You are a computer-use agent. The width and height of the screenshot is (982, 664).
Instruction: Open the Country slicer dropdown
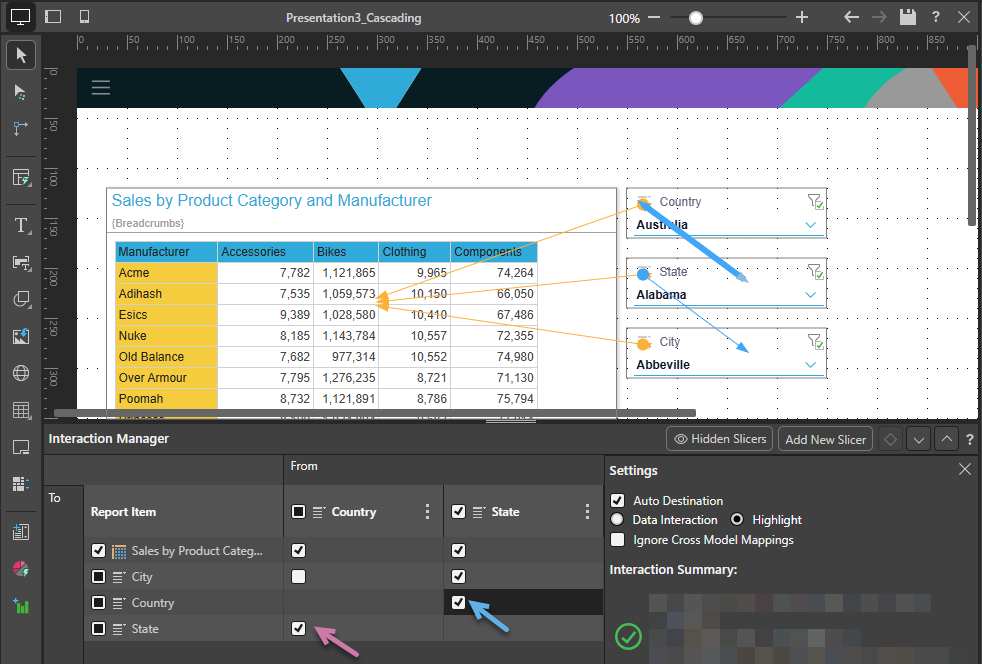(810, 225)
